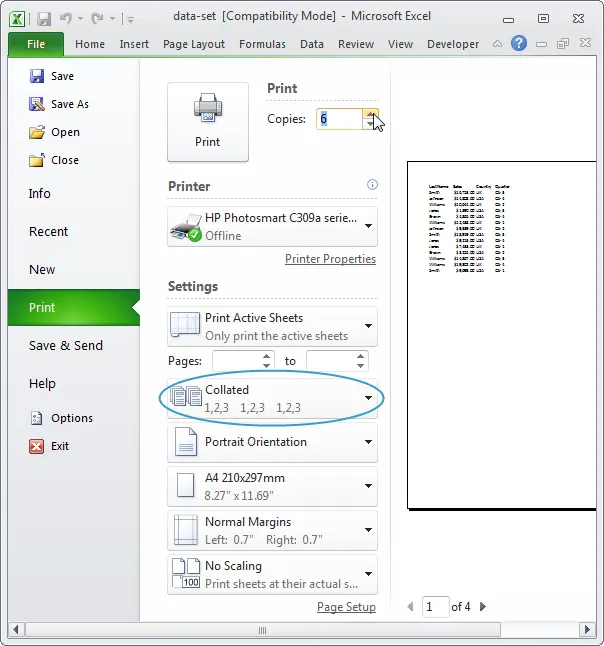Click the print preview page thumbnail
Viewport: 604px width, 646px height.
501,335
